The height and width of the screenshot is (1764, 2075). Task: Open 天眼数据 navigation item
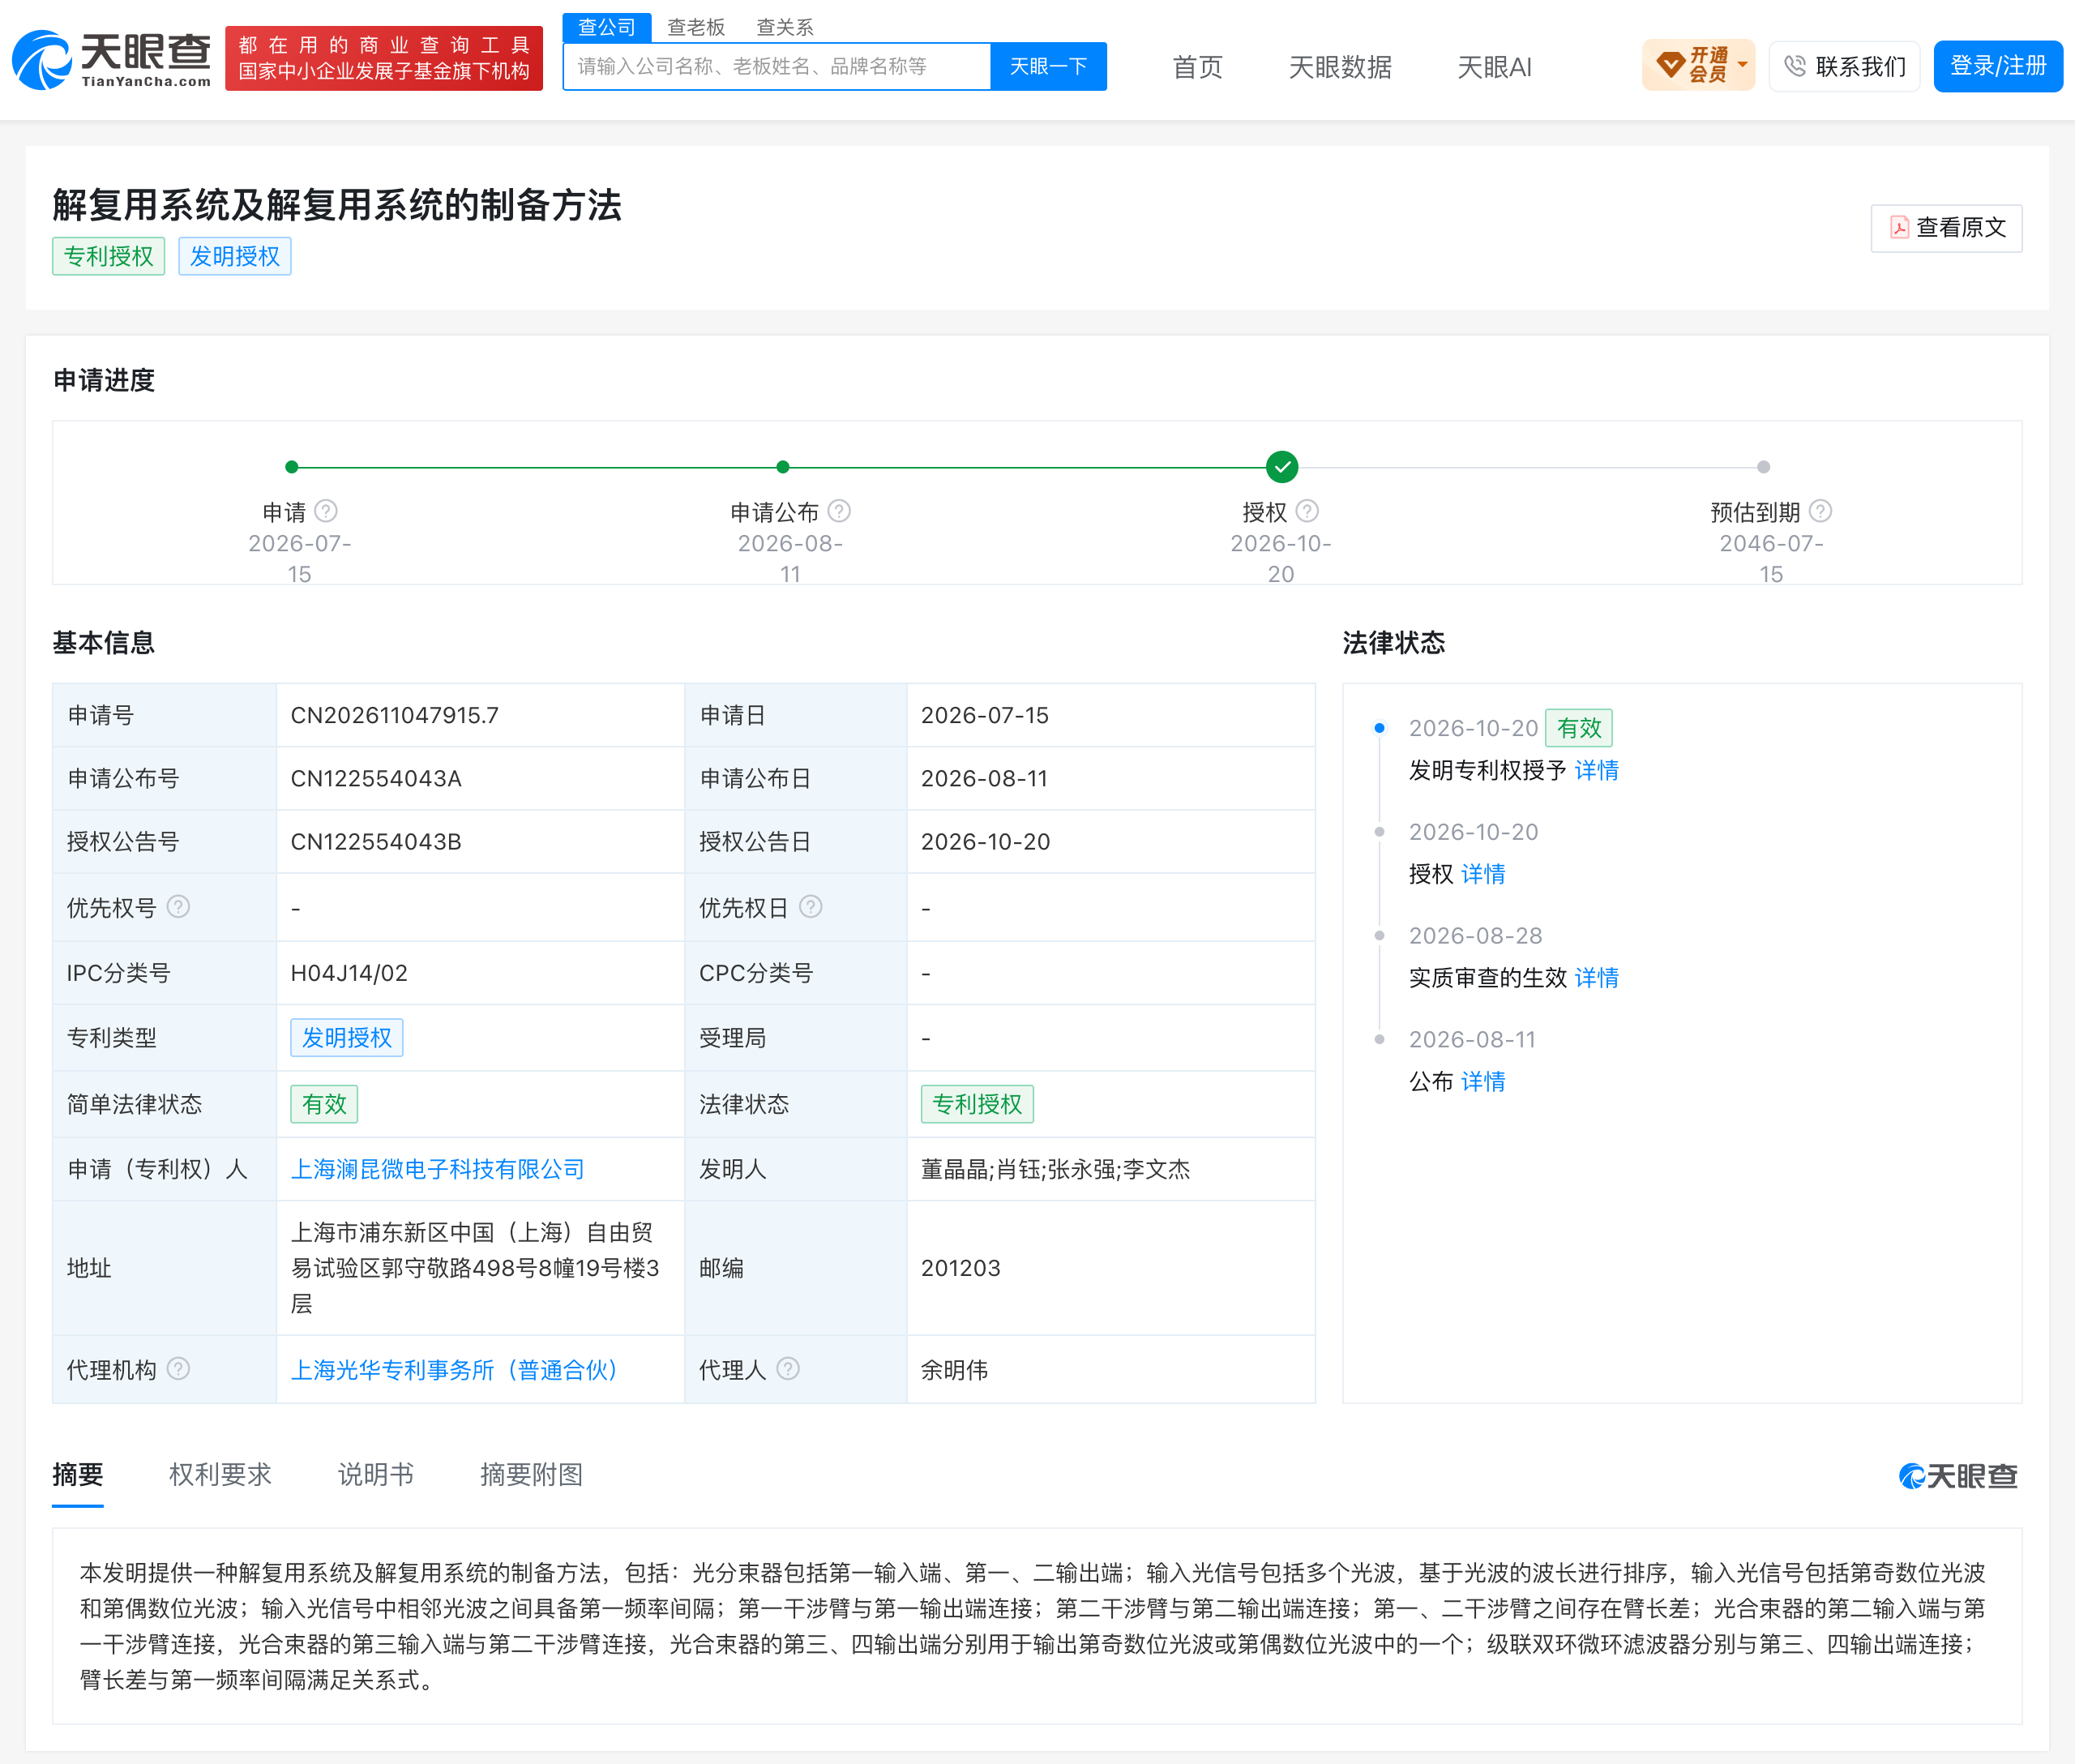coord(1340,67)
